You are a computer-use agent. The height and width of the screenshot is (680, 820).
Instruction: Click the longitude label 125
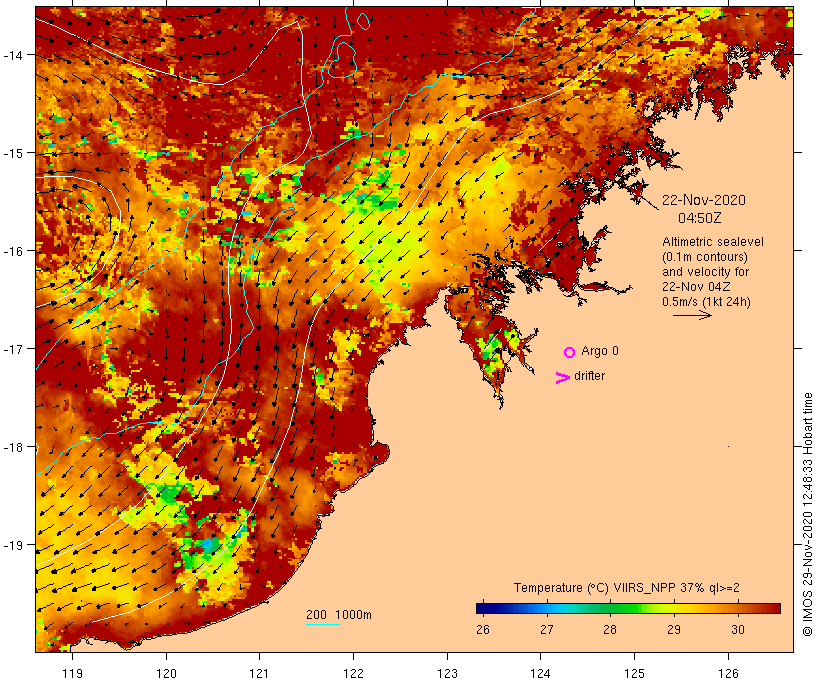(x=634, y=673)
